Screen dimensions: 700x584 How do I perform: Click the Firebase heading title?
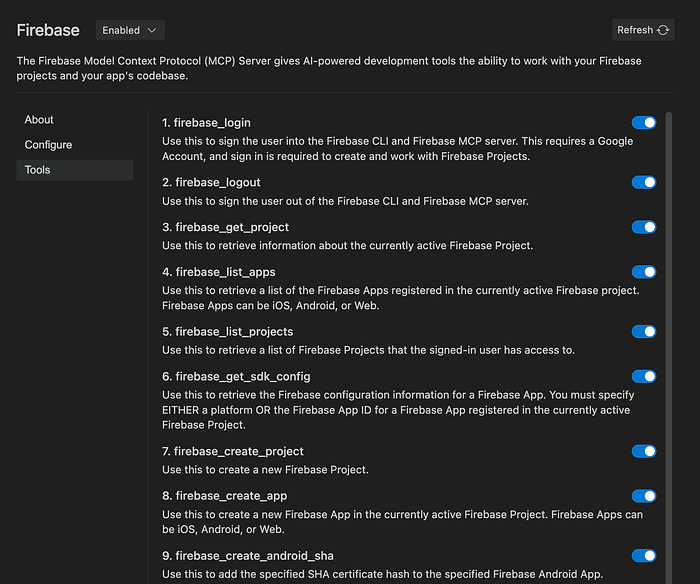point(48,30)
